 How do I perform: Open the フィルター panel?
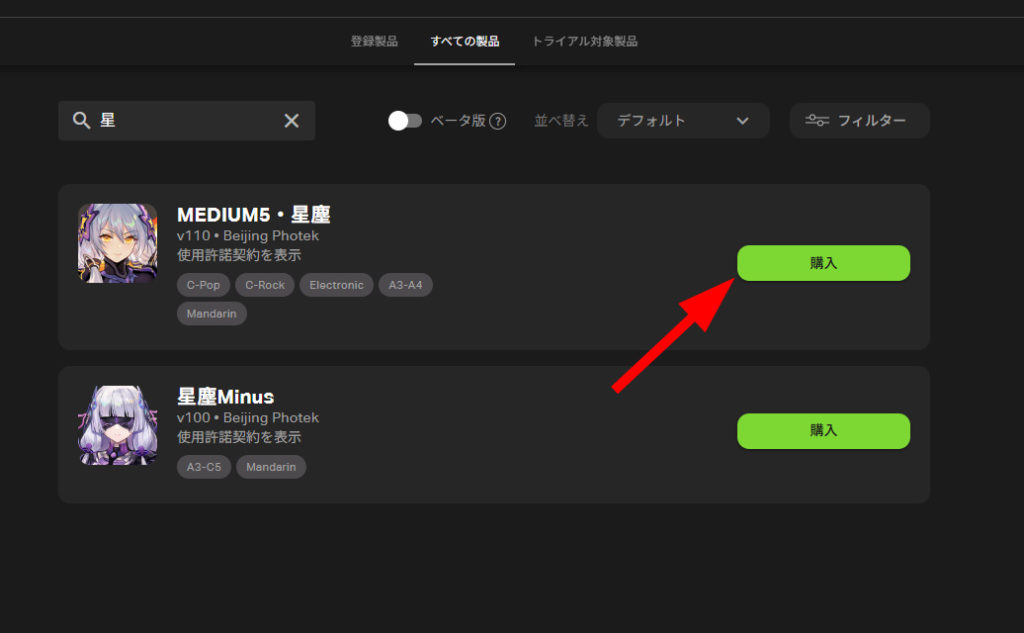click(x=859, y=121)
